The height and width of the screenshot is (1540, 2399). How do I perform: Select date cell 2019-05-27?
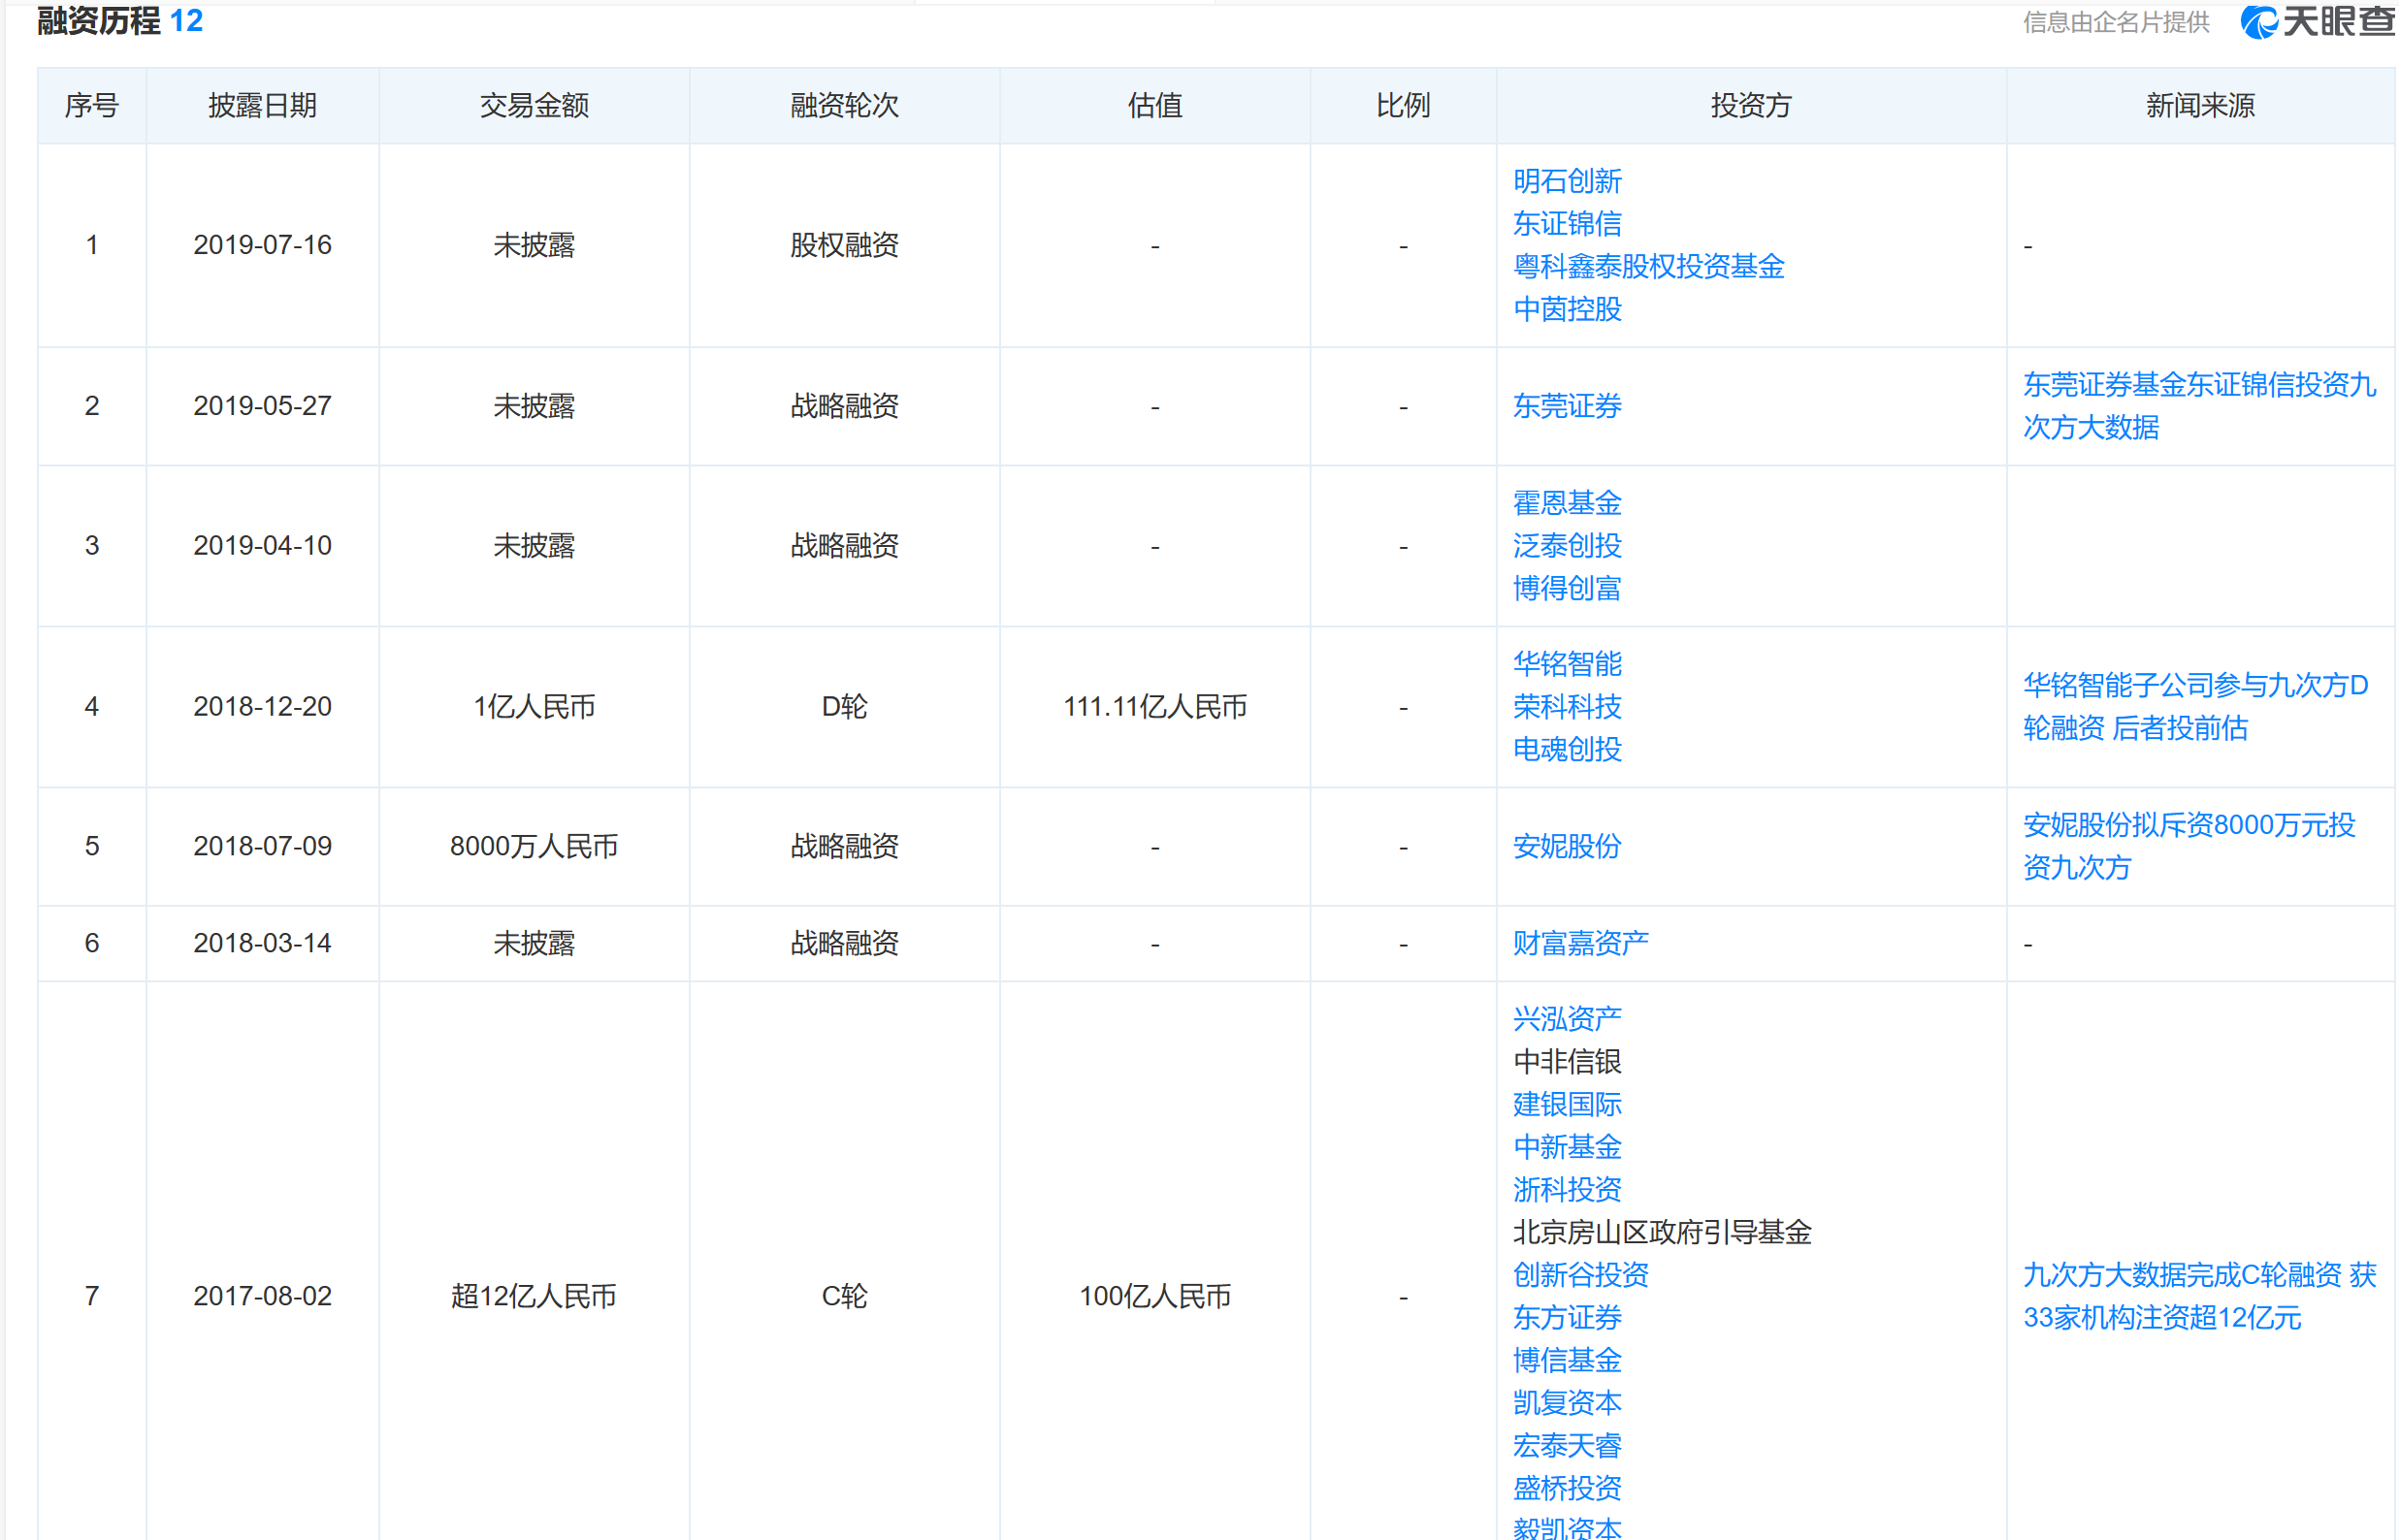pyautogui.click(x=262, y=406)
